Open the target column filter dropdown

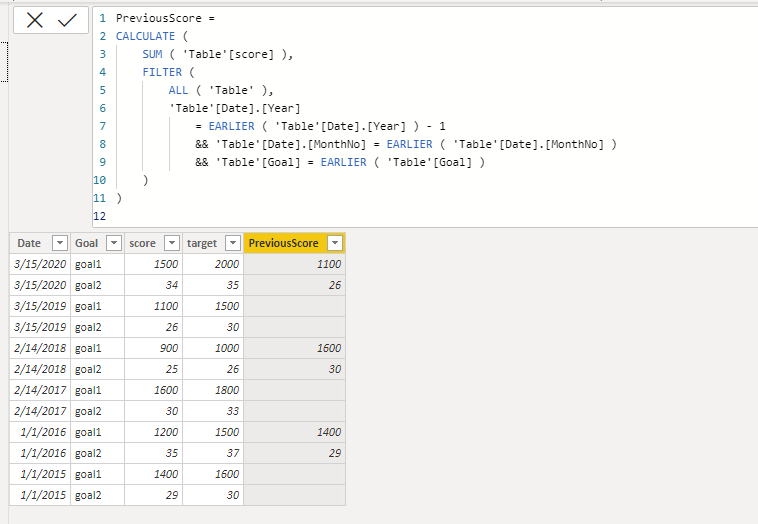coord(233,243)
